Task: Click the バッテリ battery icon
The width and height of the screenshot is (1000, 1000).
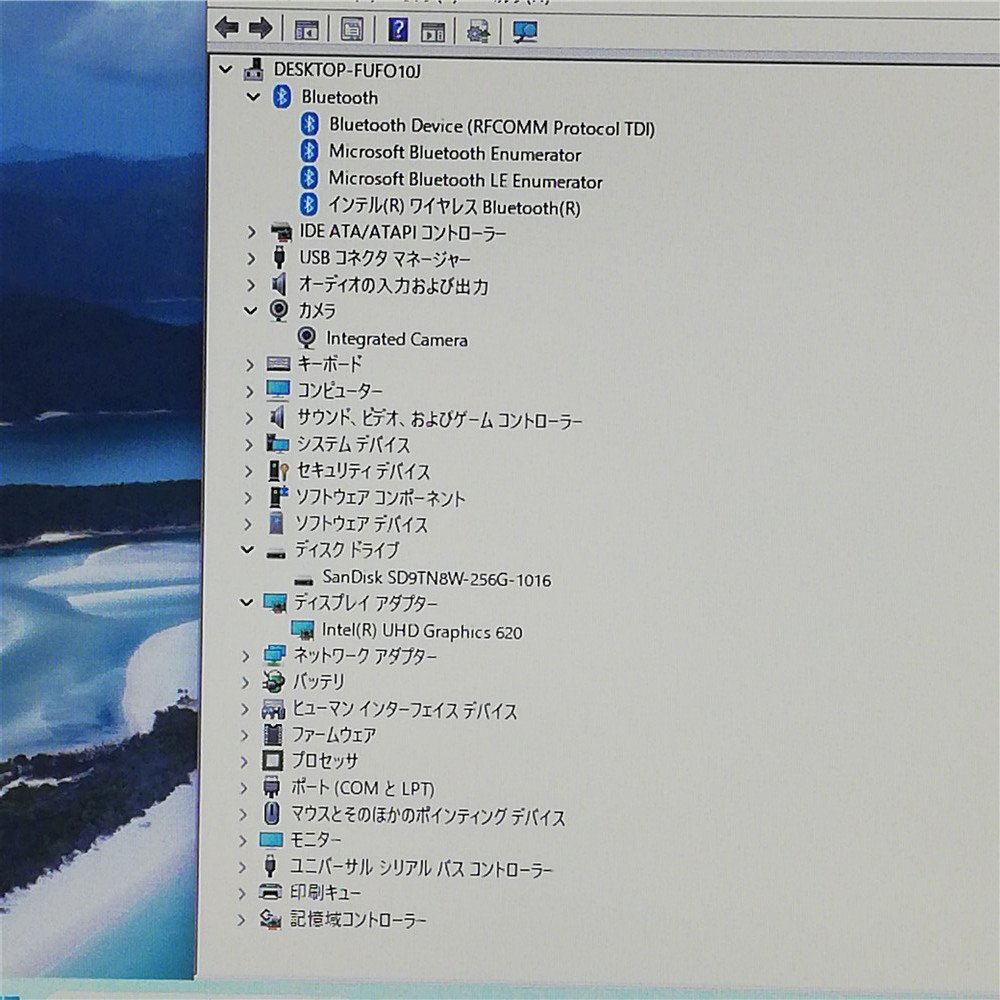Action: click(x=274, y=682)
